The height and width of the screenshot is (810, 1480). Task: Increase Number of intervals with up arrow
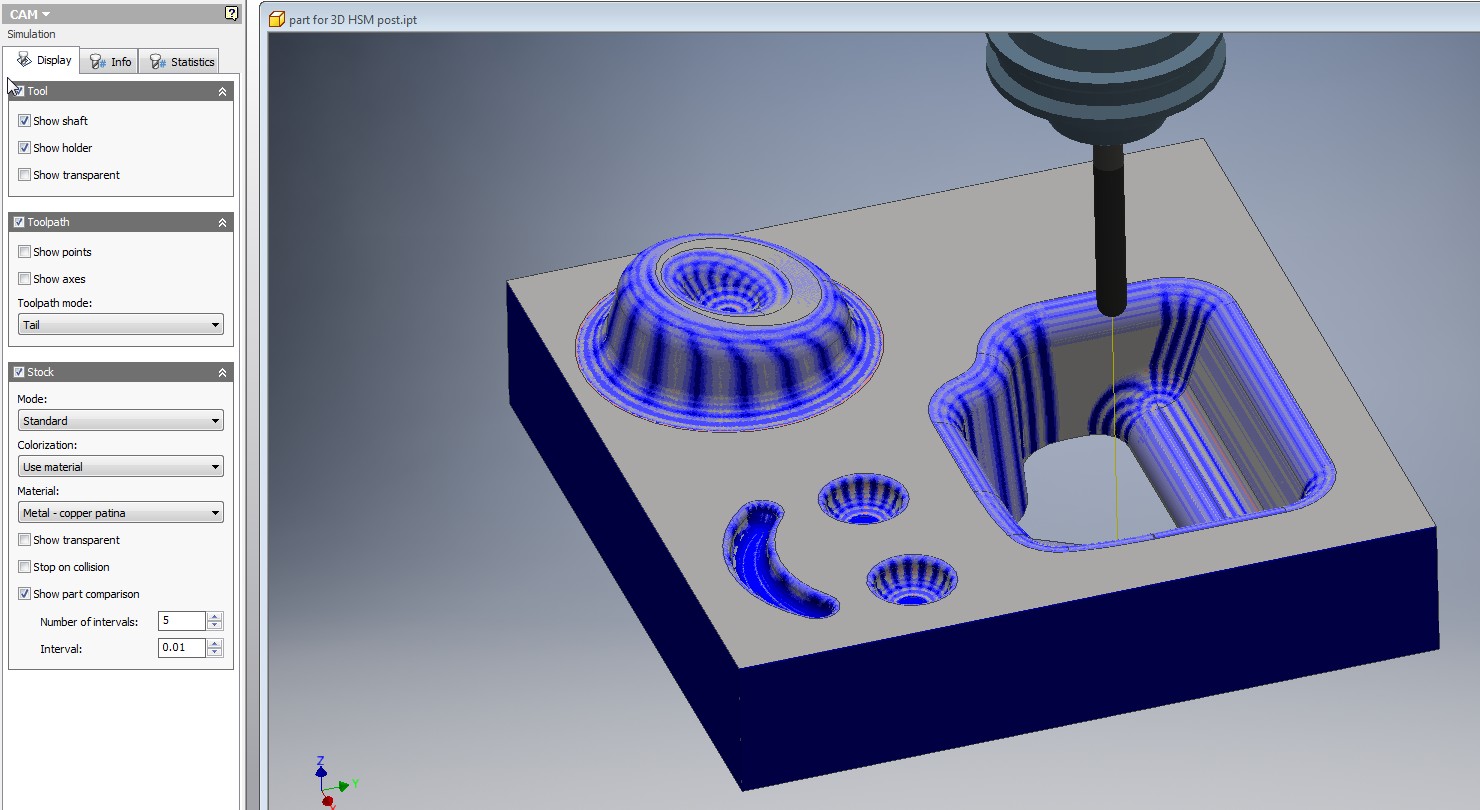[215, 617]
